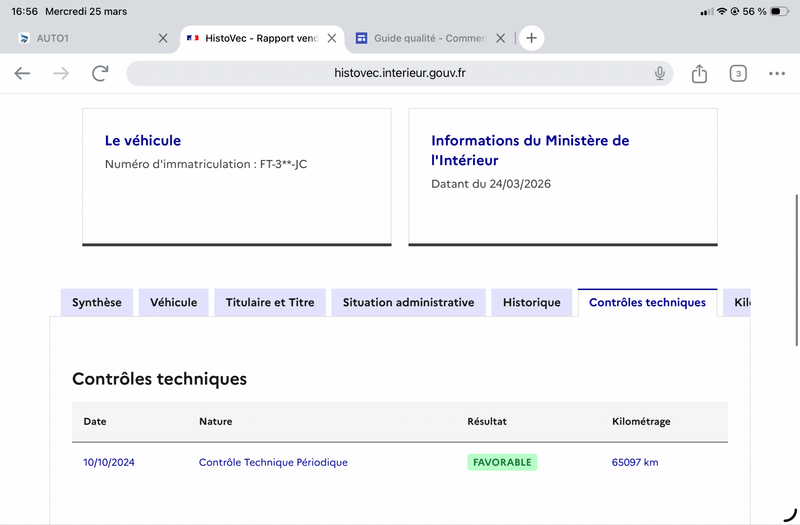Switch to the AUTO1 browser tab
Image resolution: width=800 pixels, height=525 pixels.
(80, 38)
